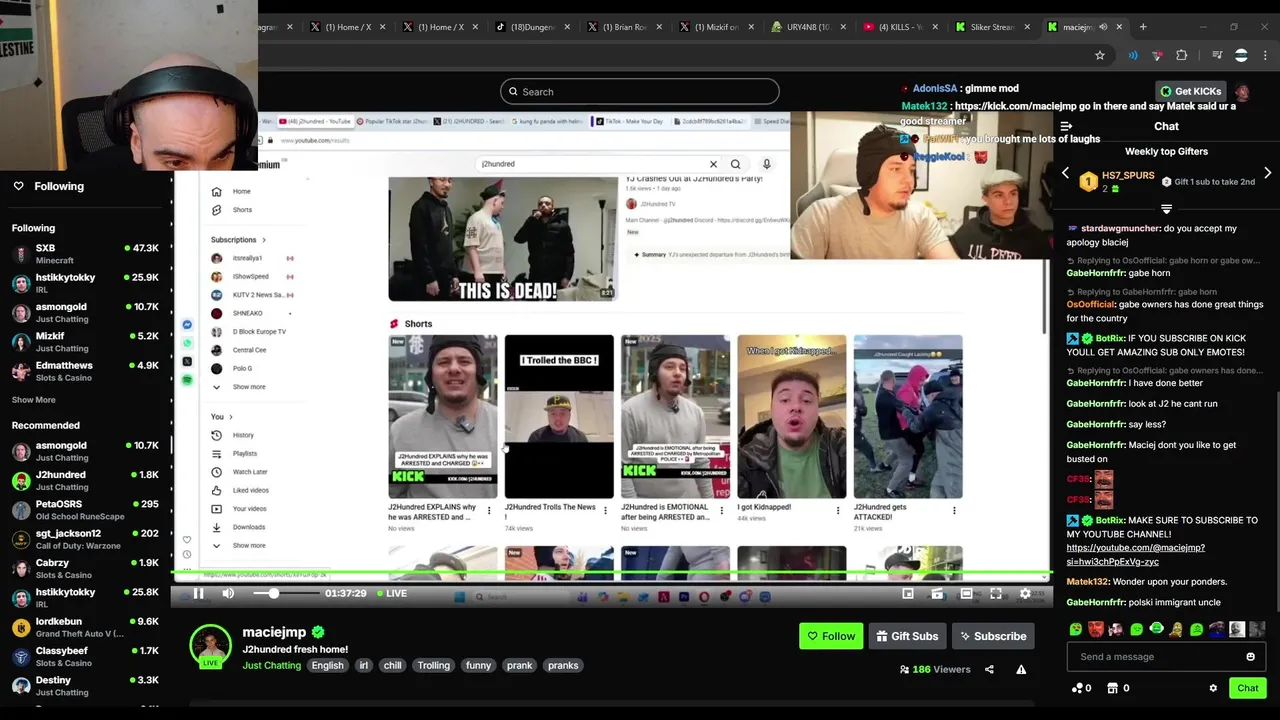This screenshot has height=720, width=1280.
Task: Toggle theater mode in the player
Action: (966, 594)
